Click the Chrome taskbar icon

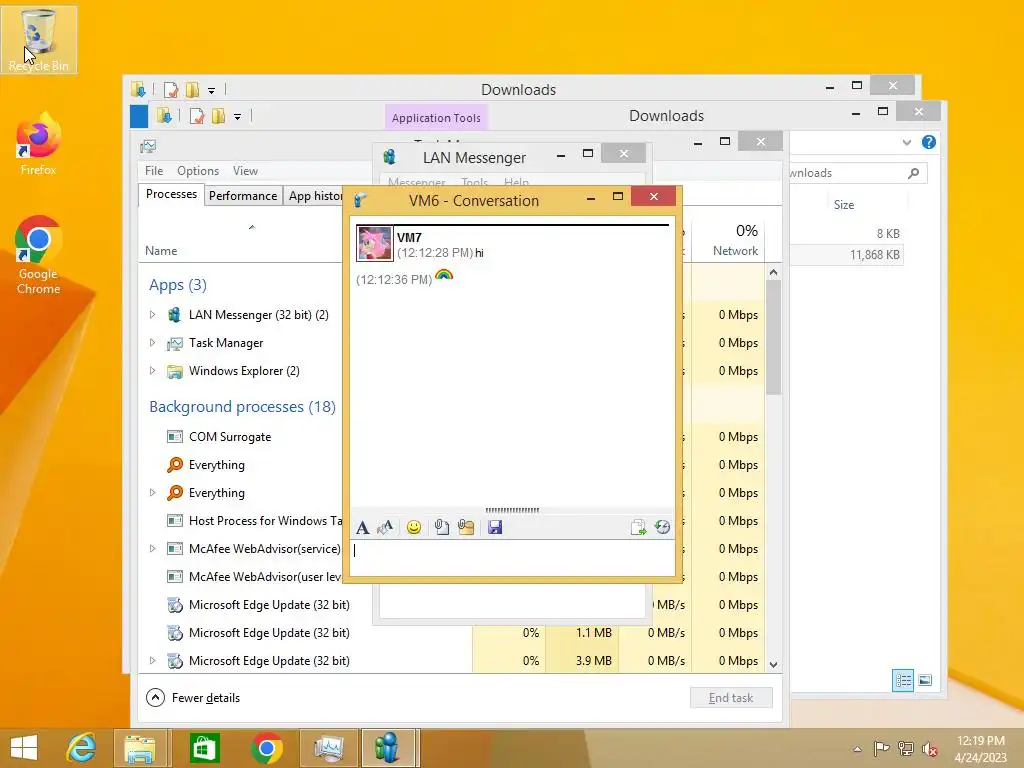pyautogui.click(x=266, y=748)
